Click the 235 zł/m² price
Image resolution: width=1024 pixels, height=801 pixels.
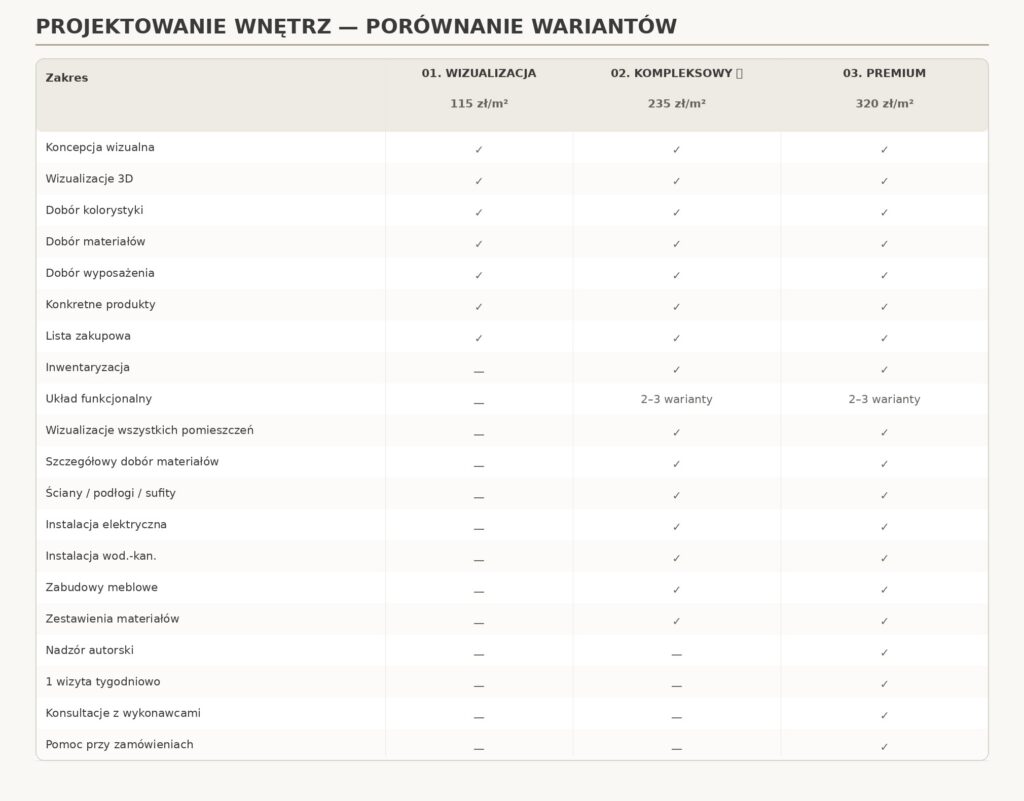[677, 103]
